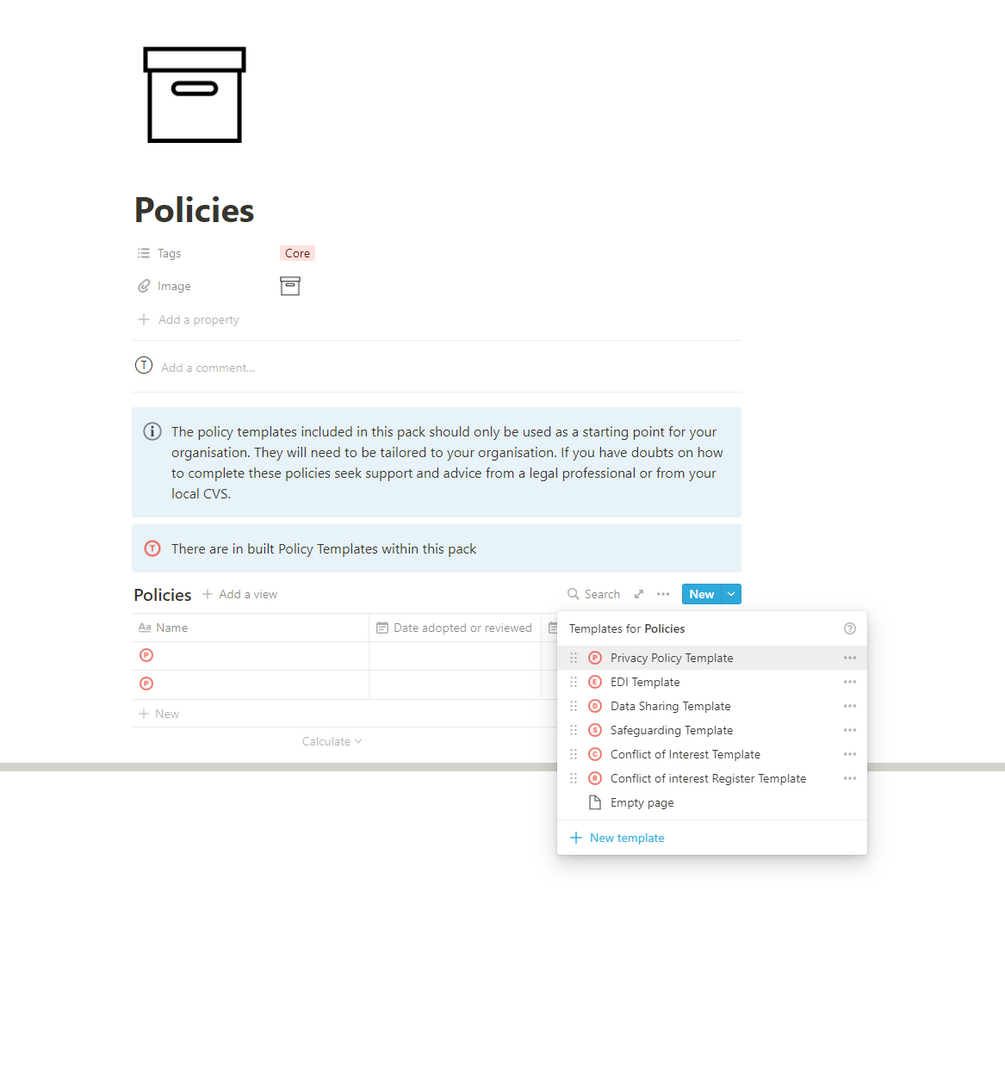Choose the Empty page option
The image size is (1005, 1089).
coord(641,803)
